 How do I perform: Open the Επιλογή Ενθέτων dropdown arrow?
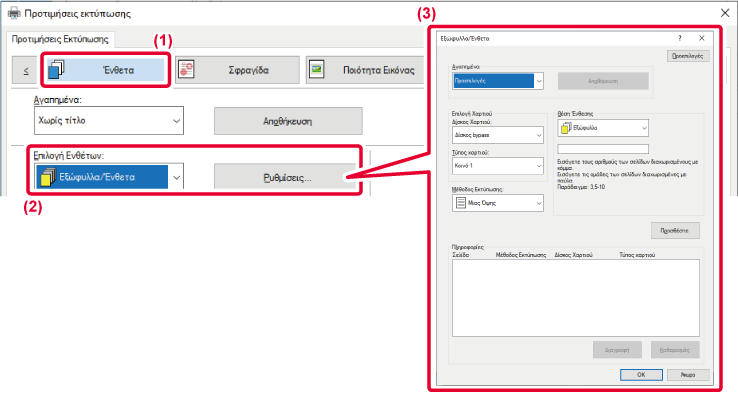point(176,178)
